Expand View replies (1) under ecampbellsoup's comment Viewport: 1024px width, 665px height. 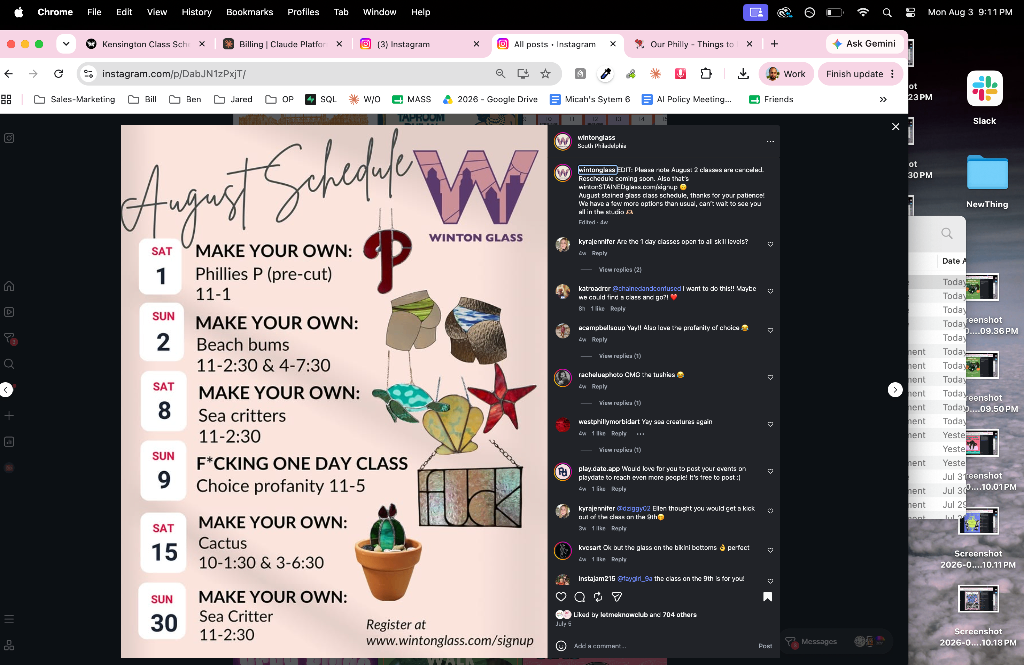pos(620,356)
